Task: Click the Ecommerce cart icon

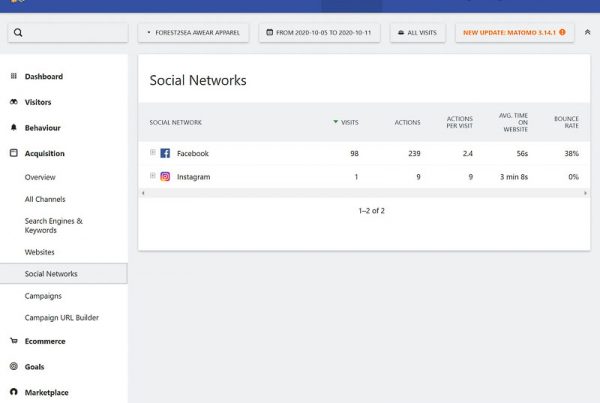Action: [14, 341]
